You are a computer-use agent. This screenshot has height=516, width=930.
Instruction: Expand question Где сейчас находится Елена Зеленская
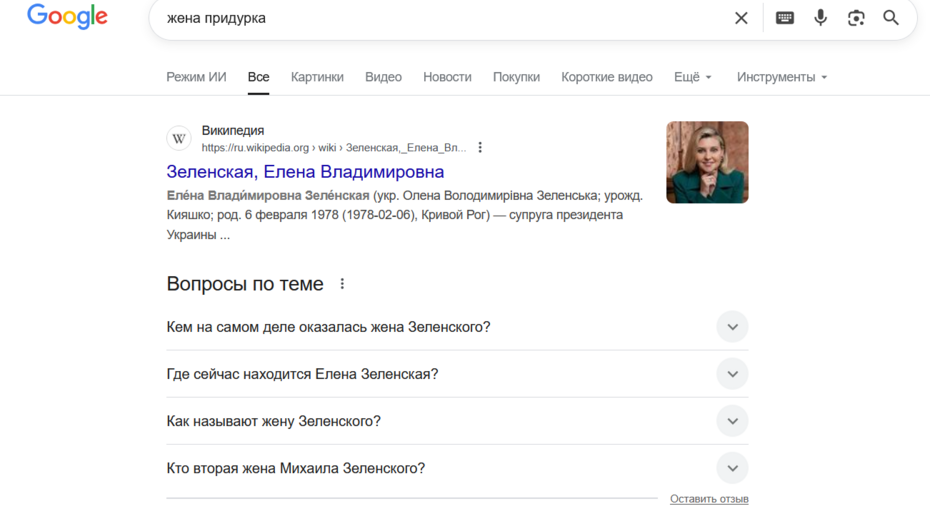(x=732, y=374)
